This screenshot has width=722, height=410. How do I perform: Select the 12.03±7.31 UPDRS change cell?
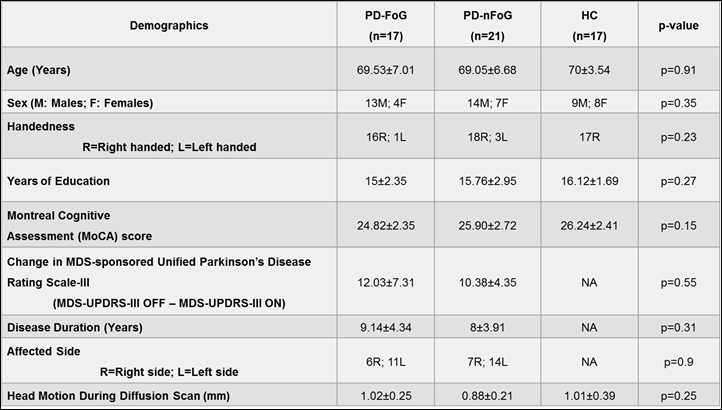point(390,282)
